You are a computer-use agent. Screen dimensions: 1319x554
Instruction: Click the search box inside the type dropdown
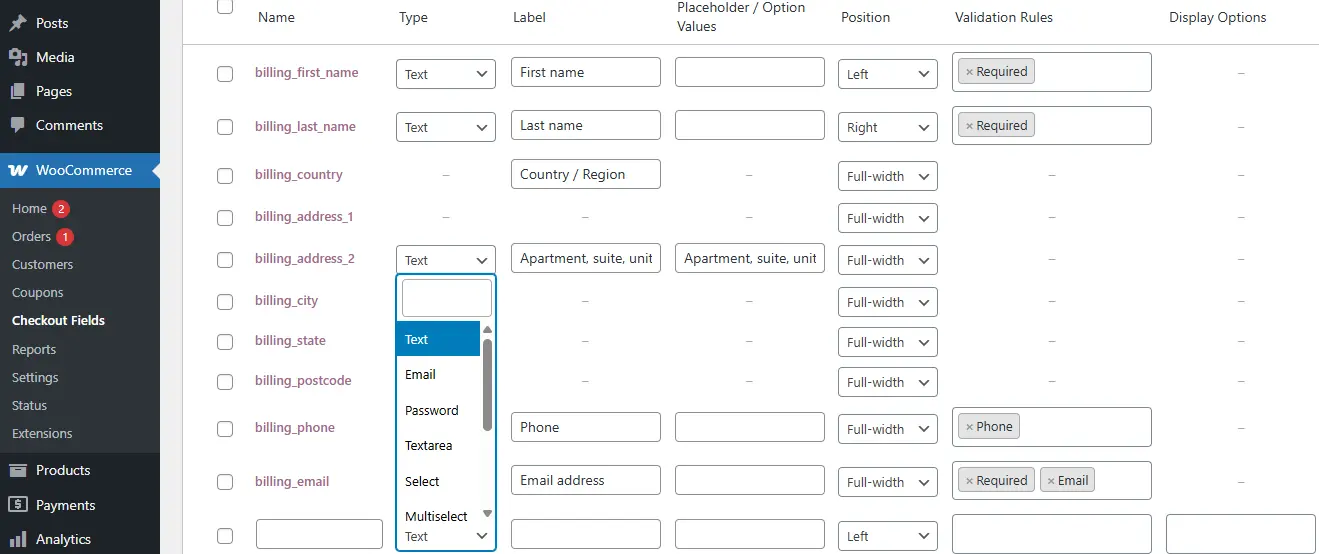[447, 298]
